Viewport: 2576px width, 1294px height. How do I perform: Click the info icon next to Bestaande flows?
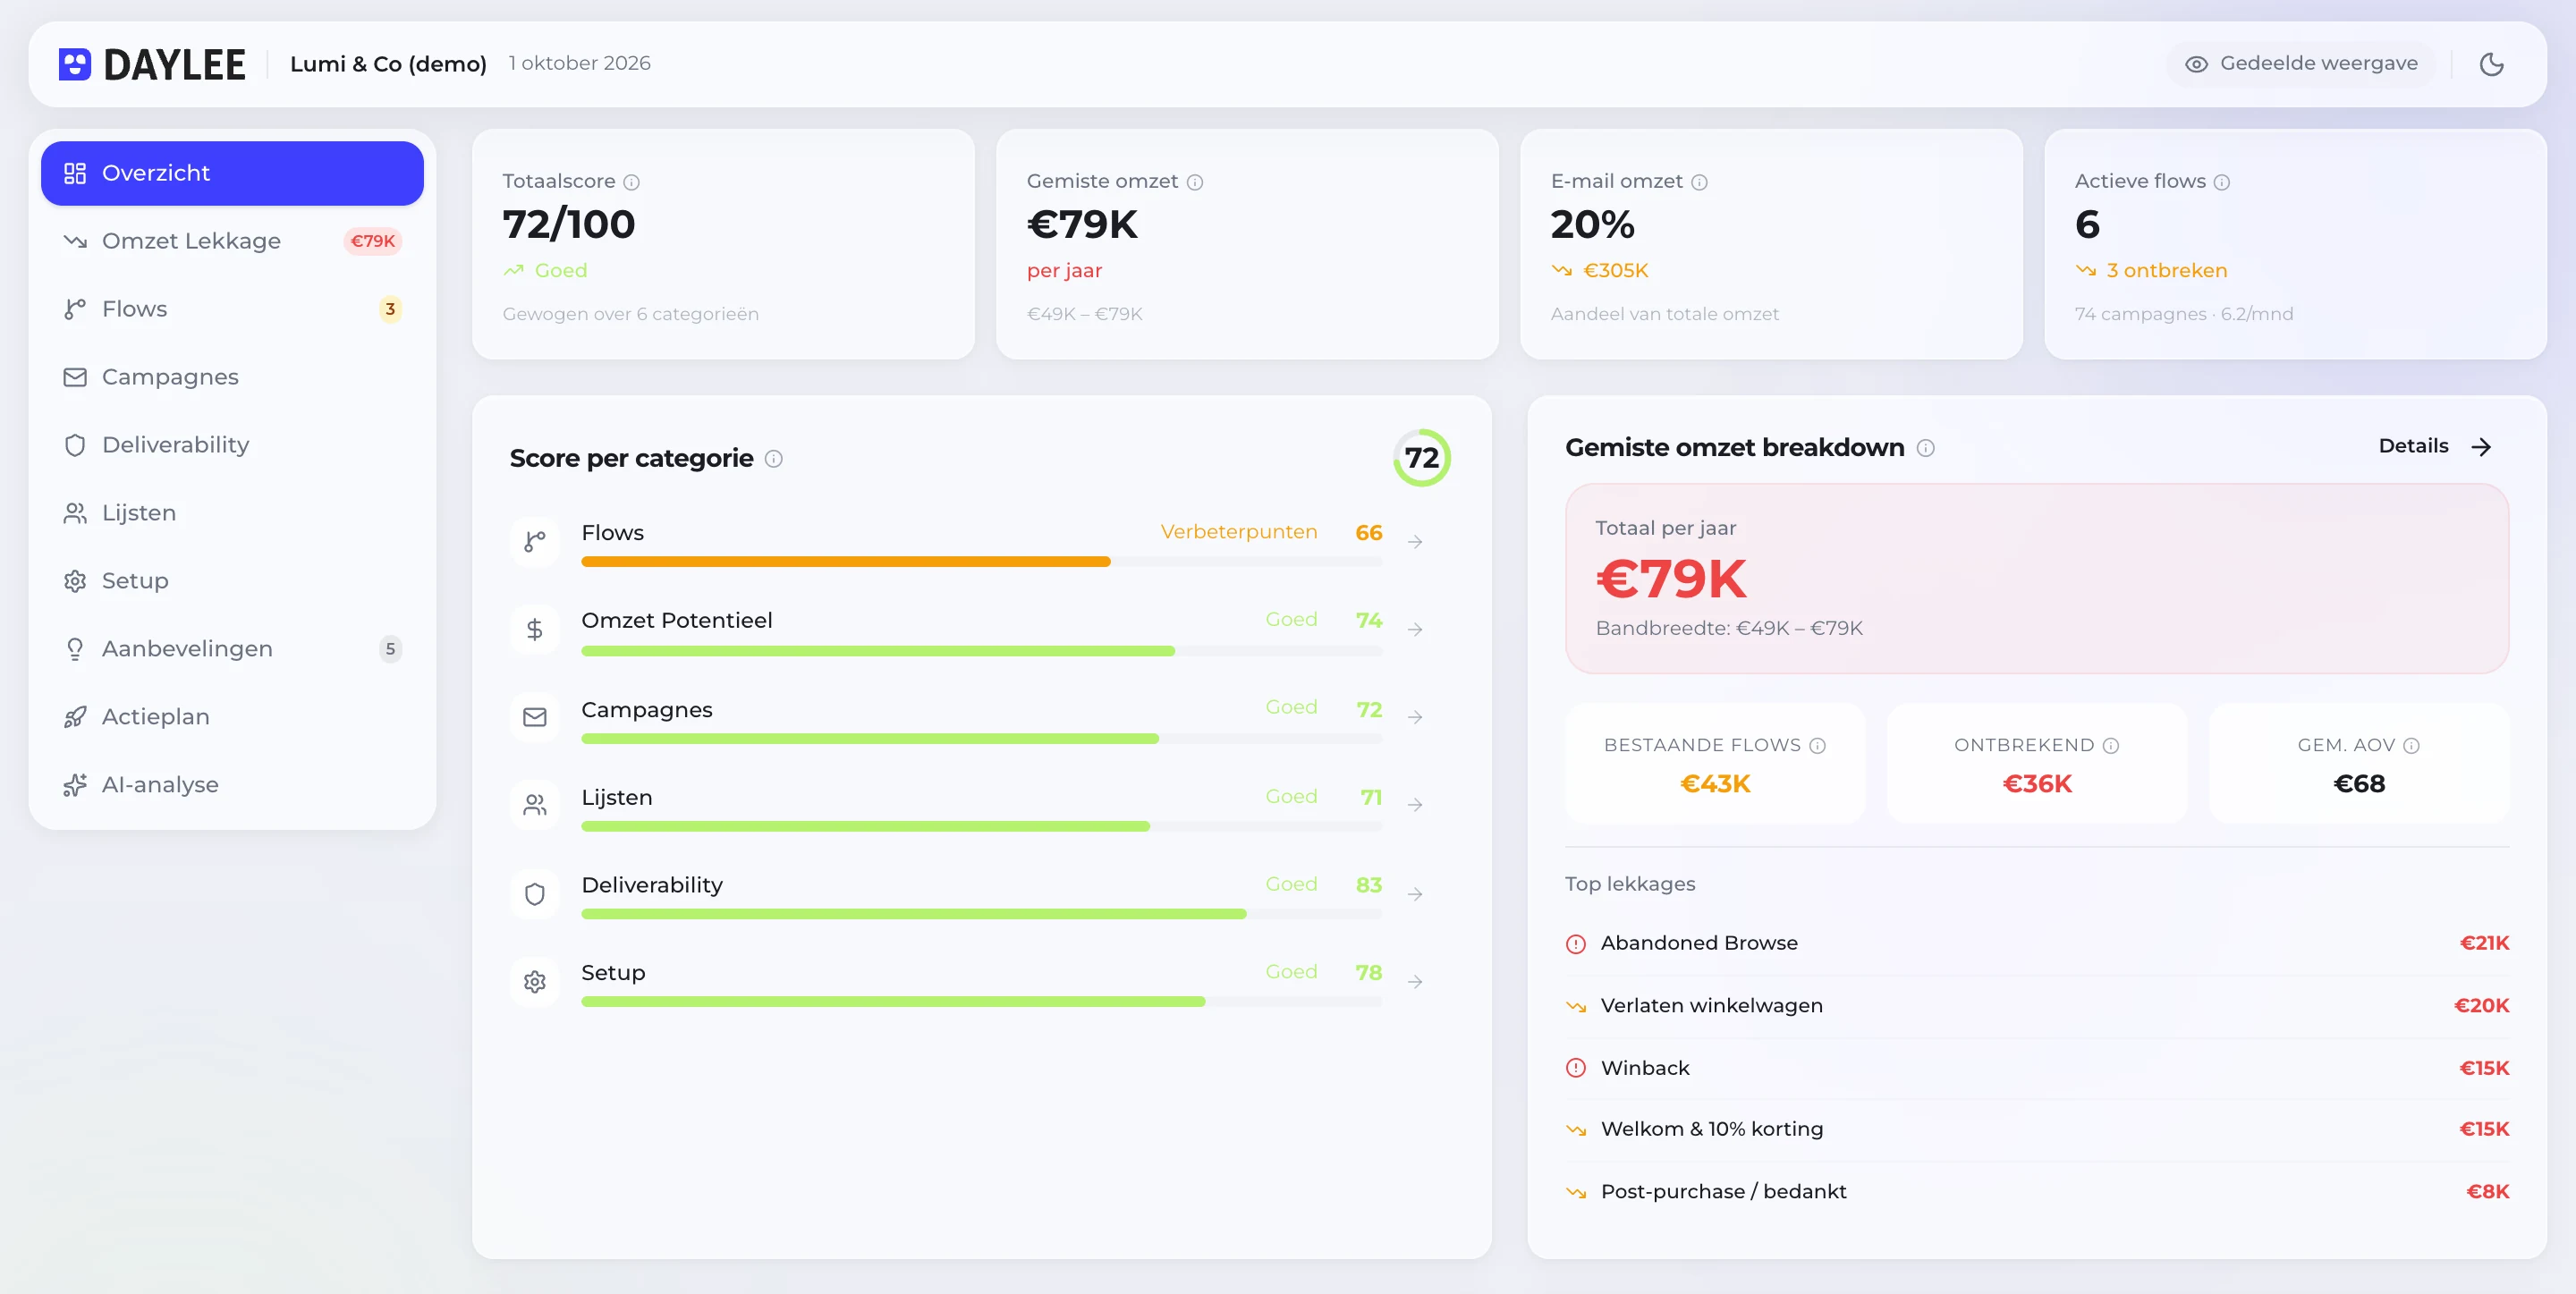click(1818, 746)
